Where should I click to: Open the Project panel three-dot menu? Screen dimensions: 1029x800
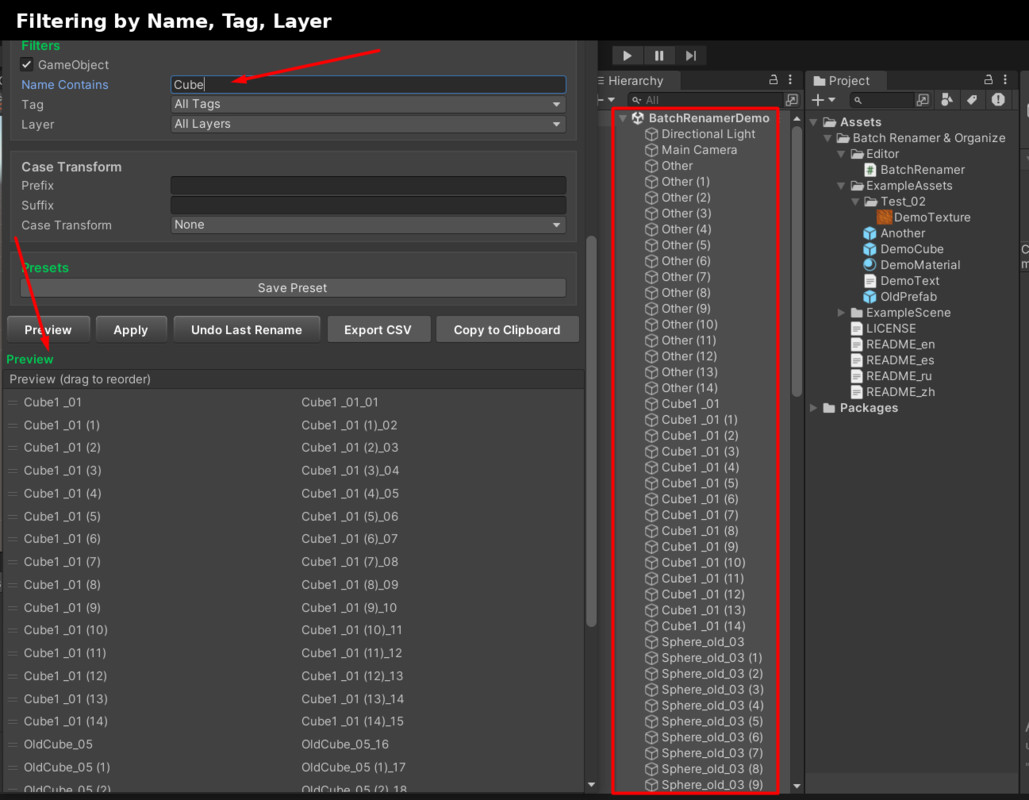1005,79
